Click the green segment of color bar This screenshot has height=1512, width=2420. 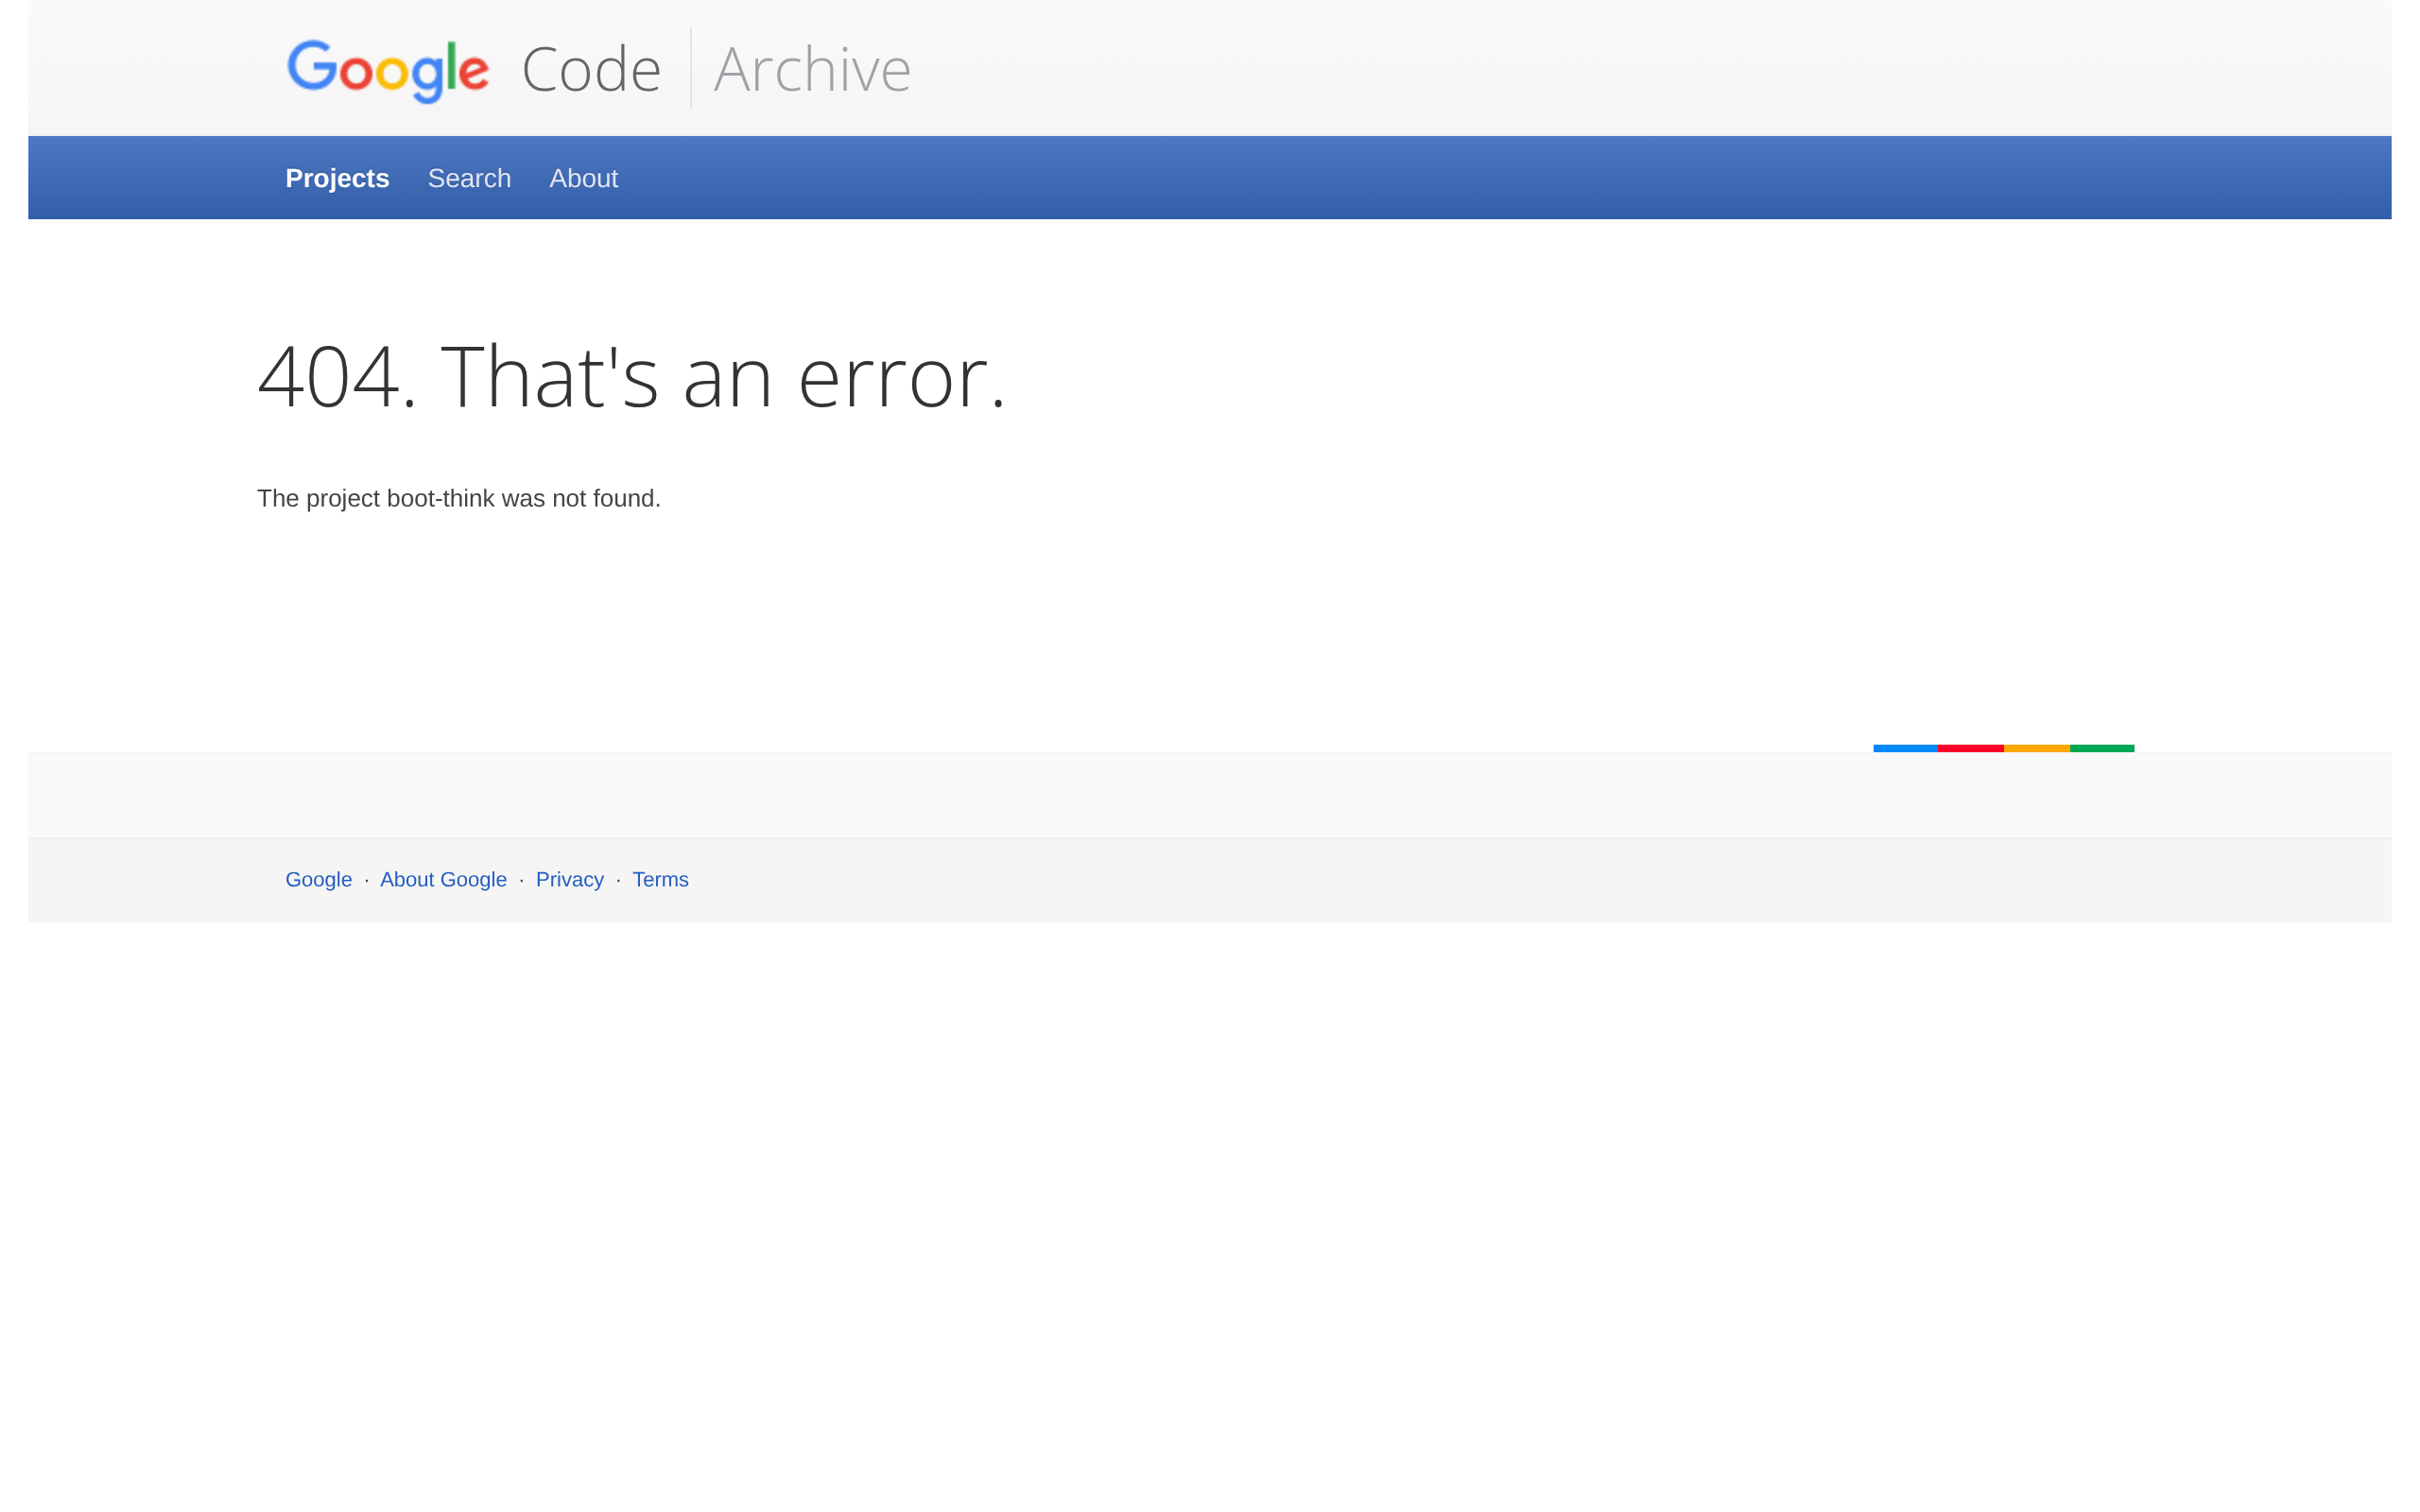[2102, 748]
